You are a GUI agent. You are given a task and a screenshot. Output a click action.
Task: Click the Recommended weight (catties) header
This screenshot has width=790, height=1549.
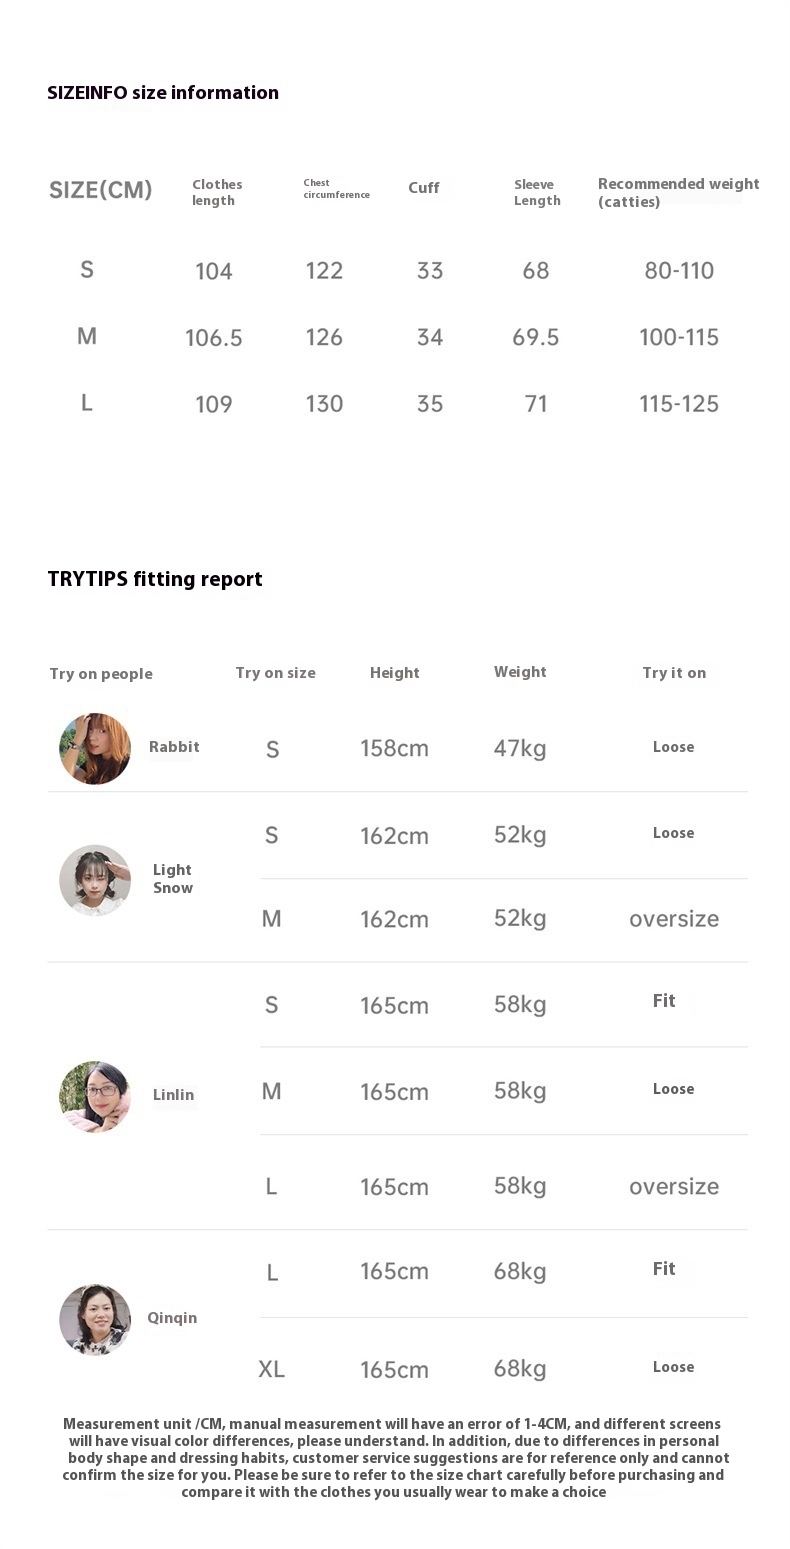pos(678,192)
